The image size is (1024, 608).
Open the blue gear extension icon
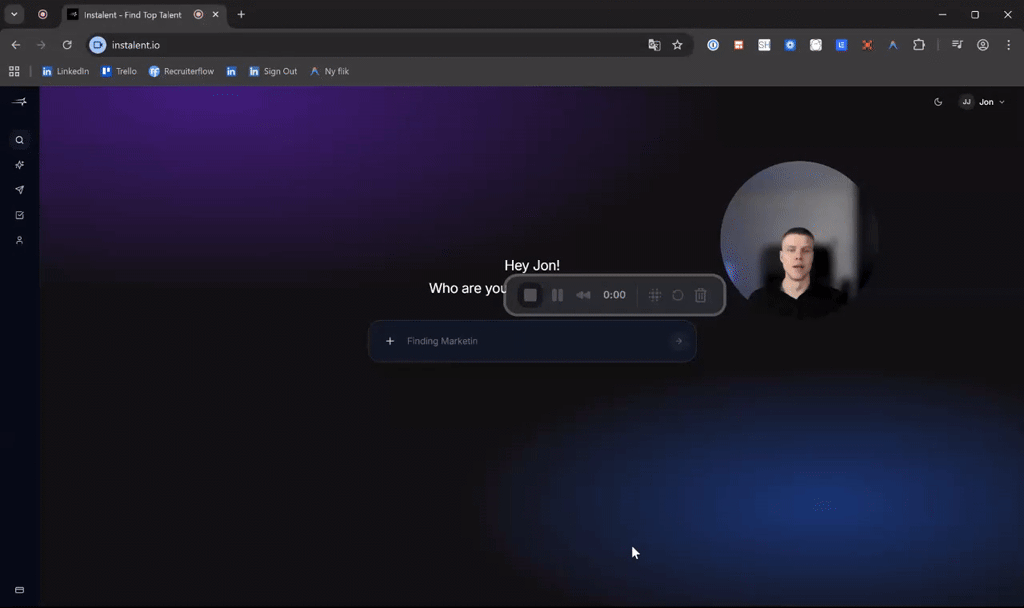790,45
